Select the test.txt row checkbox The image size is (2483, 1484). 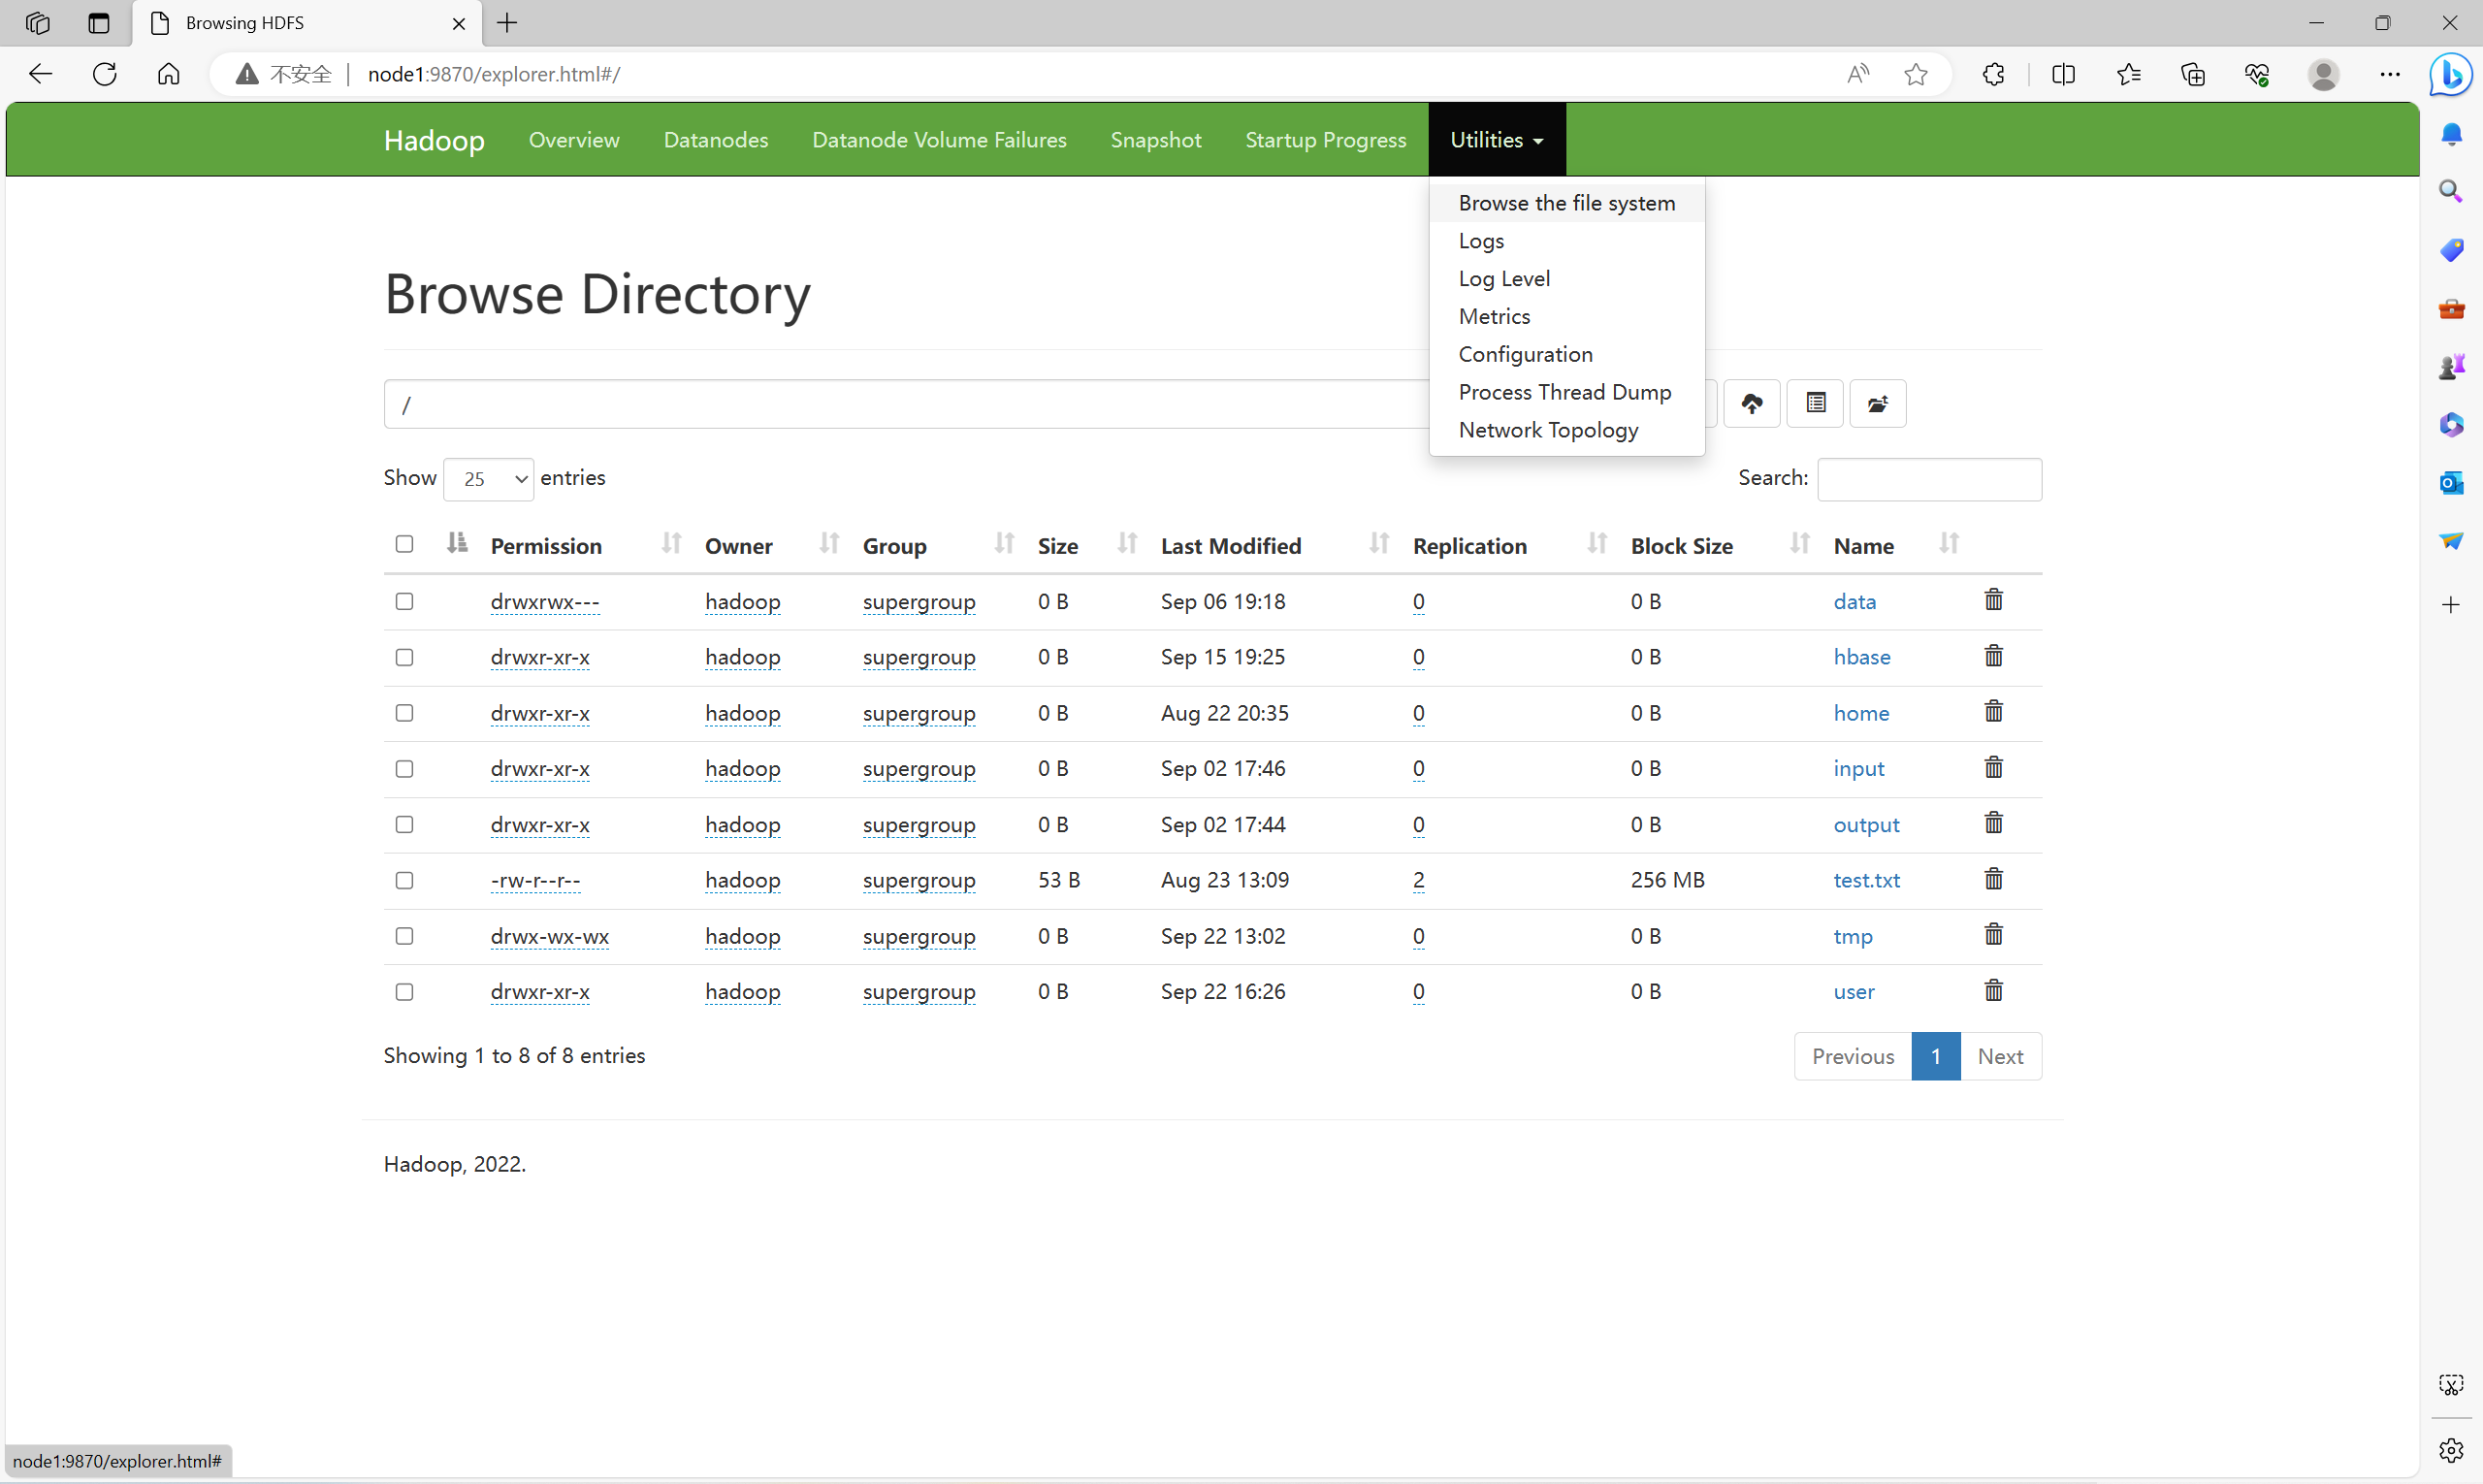(404, 881)
